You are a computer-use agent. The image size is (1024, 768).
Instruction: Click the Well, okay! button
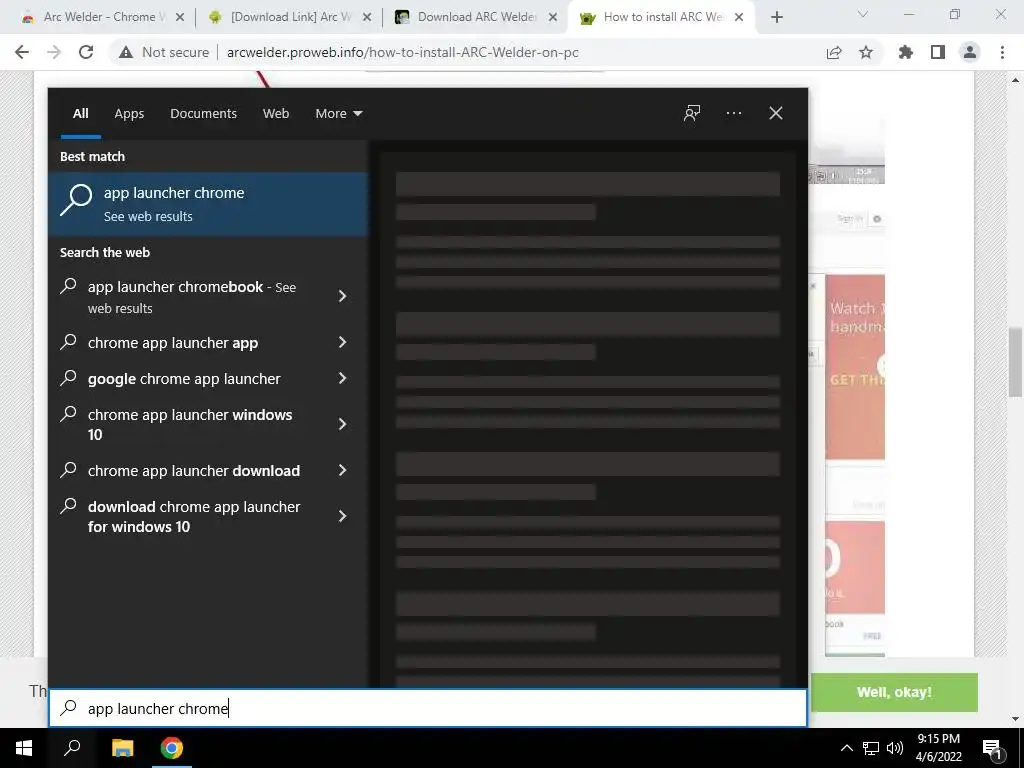click(x=894, y=692)
